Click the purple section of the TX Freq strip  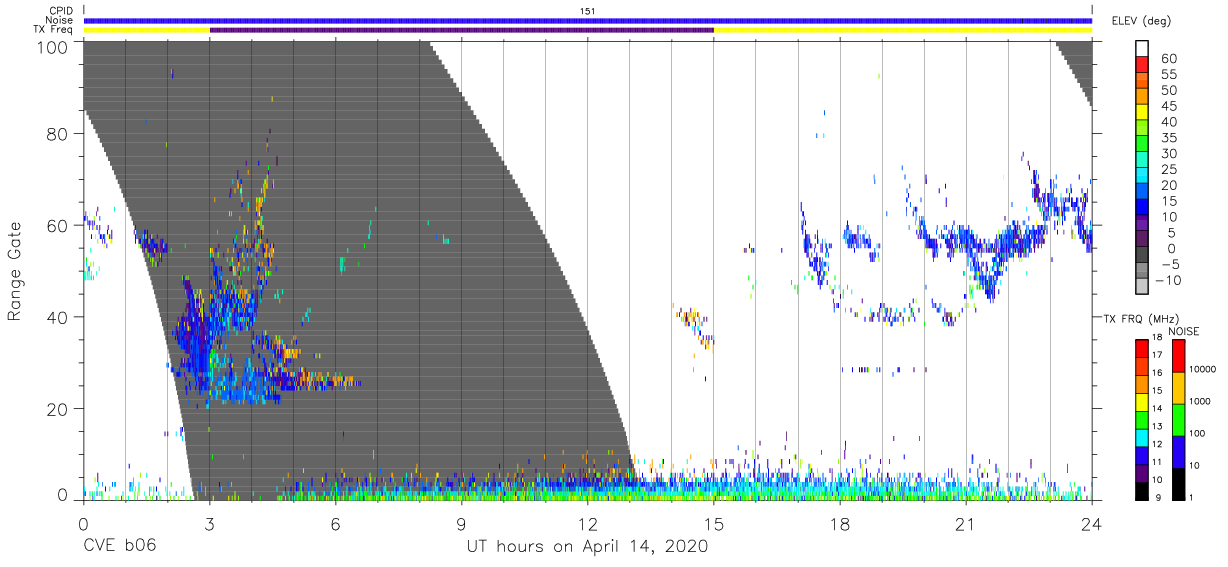tap(462, 30)
